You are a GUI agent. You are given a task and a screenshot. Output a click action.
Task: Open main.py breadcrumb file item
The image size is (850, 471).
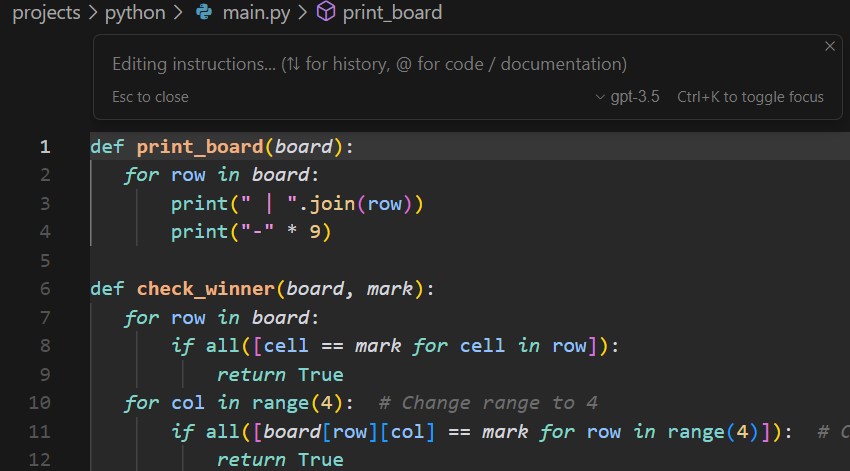point(254,13)
